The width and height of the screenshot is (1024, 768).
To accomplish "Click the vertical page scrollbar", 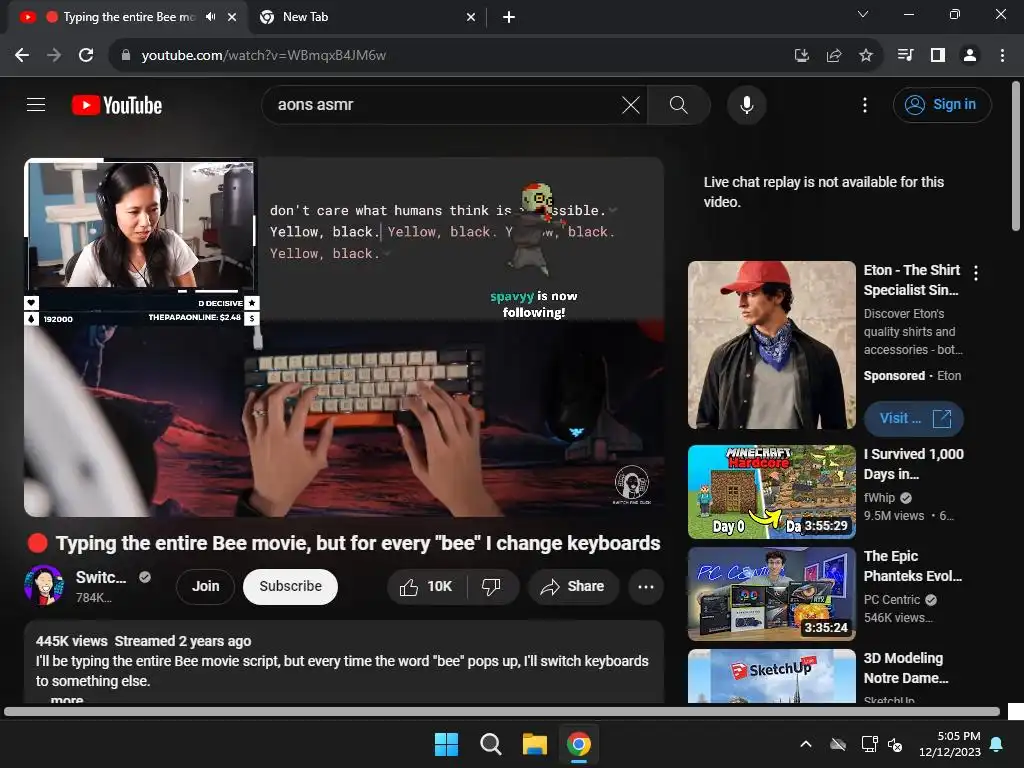I will [x=1016, y=155].
